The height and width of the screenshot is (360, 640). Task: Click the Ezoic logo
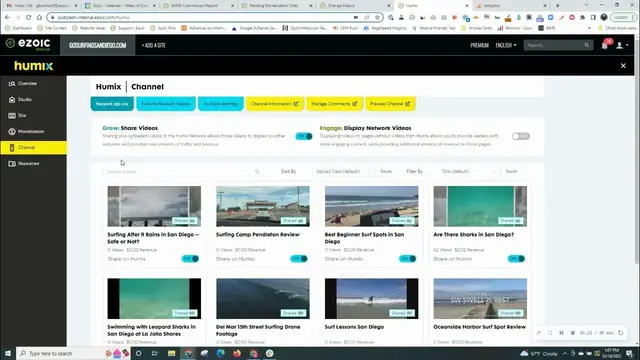(28, 44)
